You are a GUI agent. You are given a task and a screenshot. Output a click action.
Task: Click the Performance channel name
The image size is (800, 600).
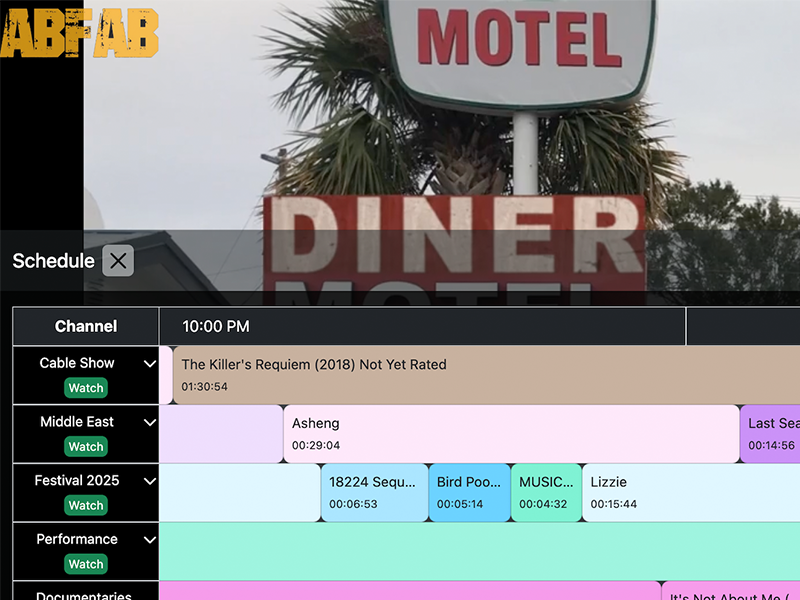tap(77, 539)
